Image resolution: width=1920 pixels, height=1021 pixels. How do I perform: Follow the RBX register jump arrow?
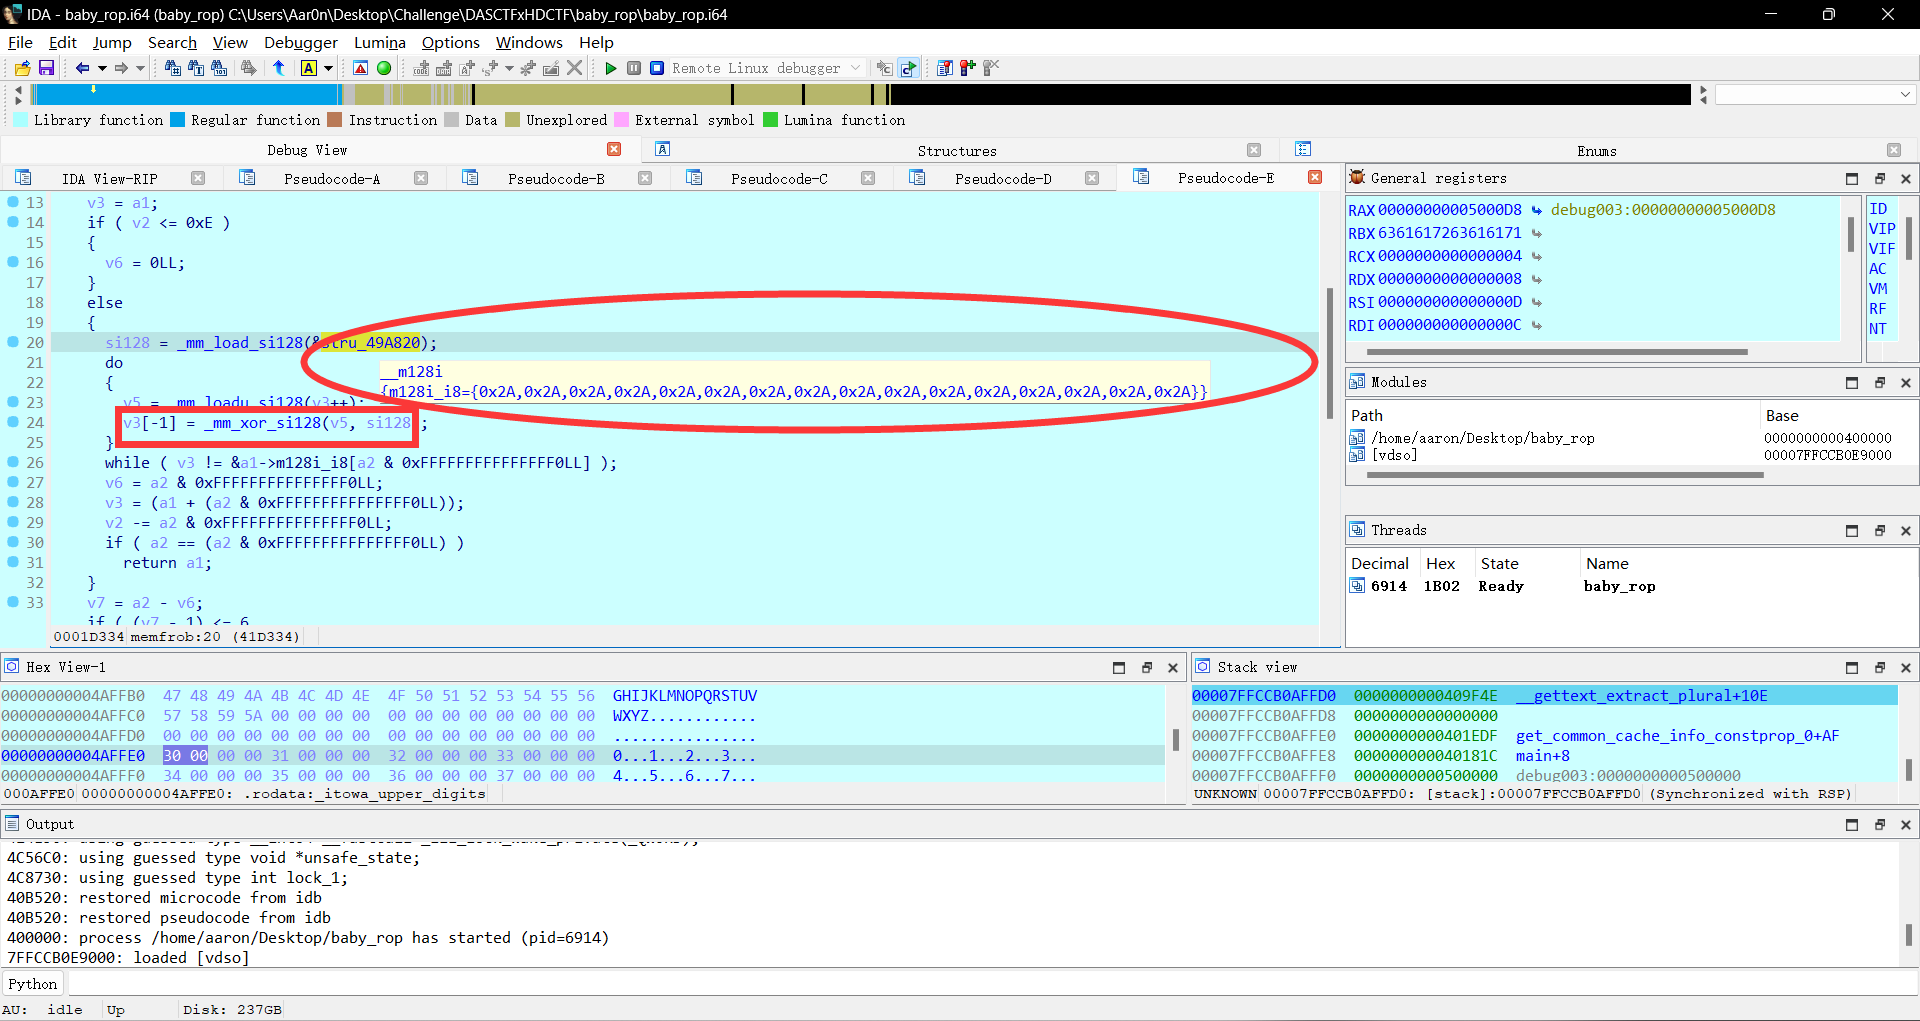point(1537,233)
